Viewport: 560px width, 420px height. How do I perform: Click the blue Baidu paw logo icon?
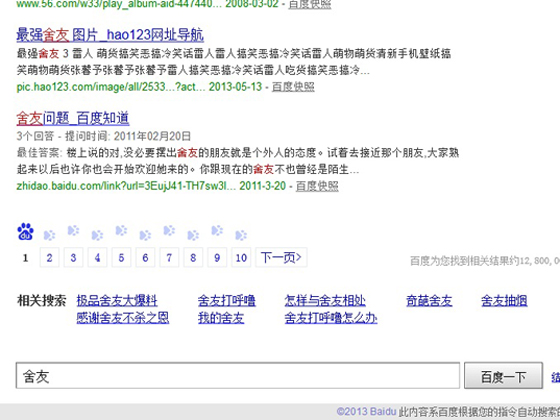click(x=25, y=232)
